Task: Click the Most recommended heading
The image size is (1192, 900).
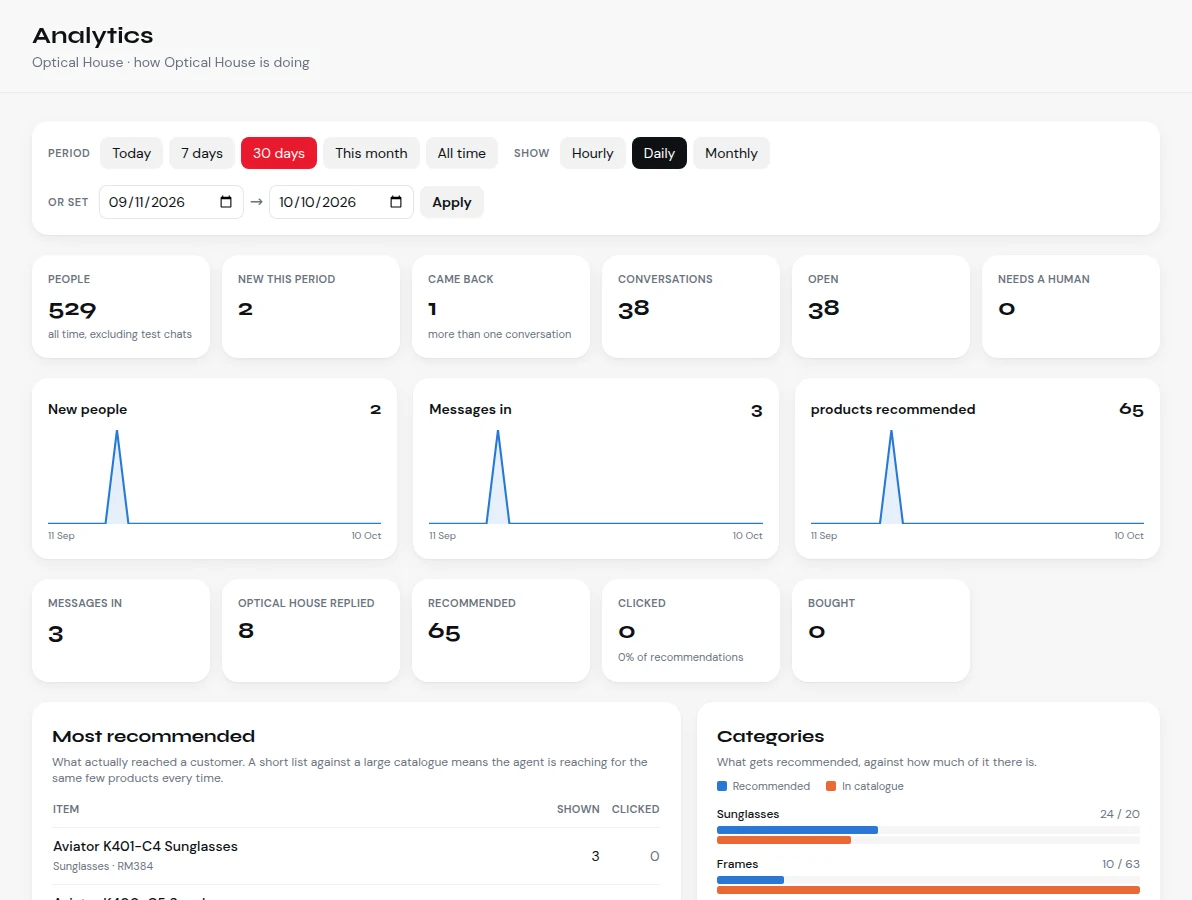Action: [154, 736]
